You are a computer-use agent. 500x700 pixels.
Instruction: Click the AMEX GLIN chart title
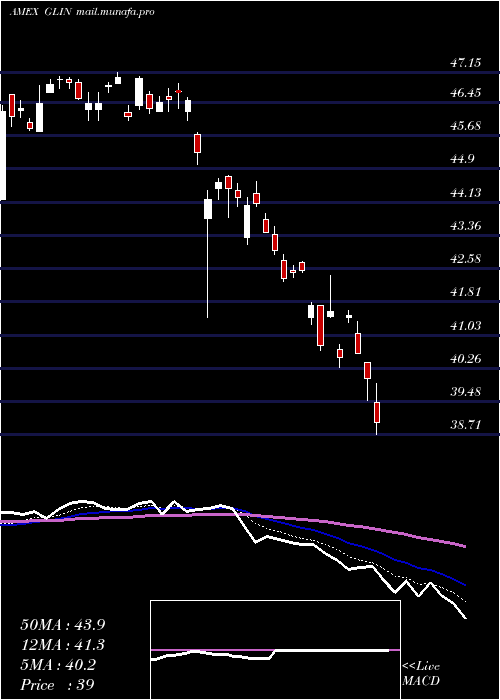(40, 12)
